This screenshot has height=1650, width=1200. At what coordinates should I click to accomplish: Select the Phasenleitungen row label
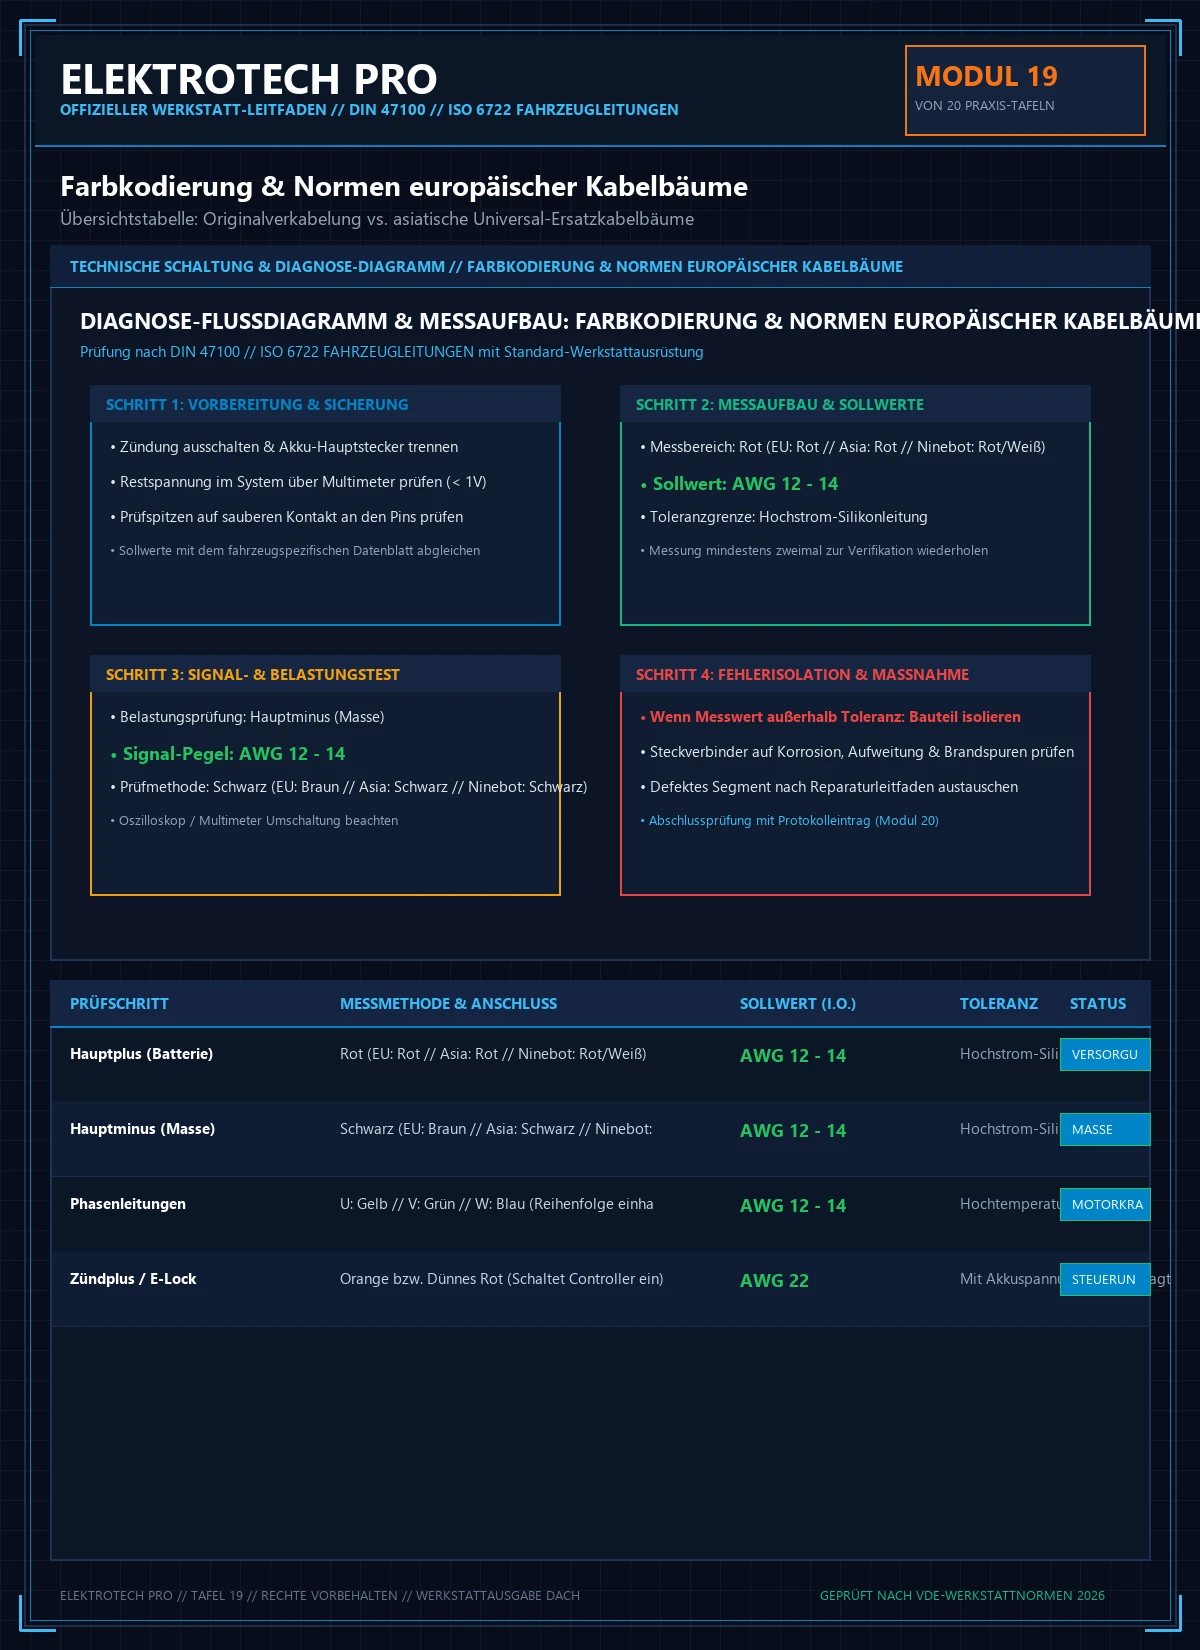(x=128, y=1203)
